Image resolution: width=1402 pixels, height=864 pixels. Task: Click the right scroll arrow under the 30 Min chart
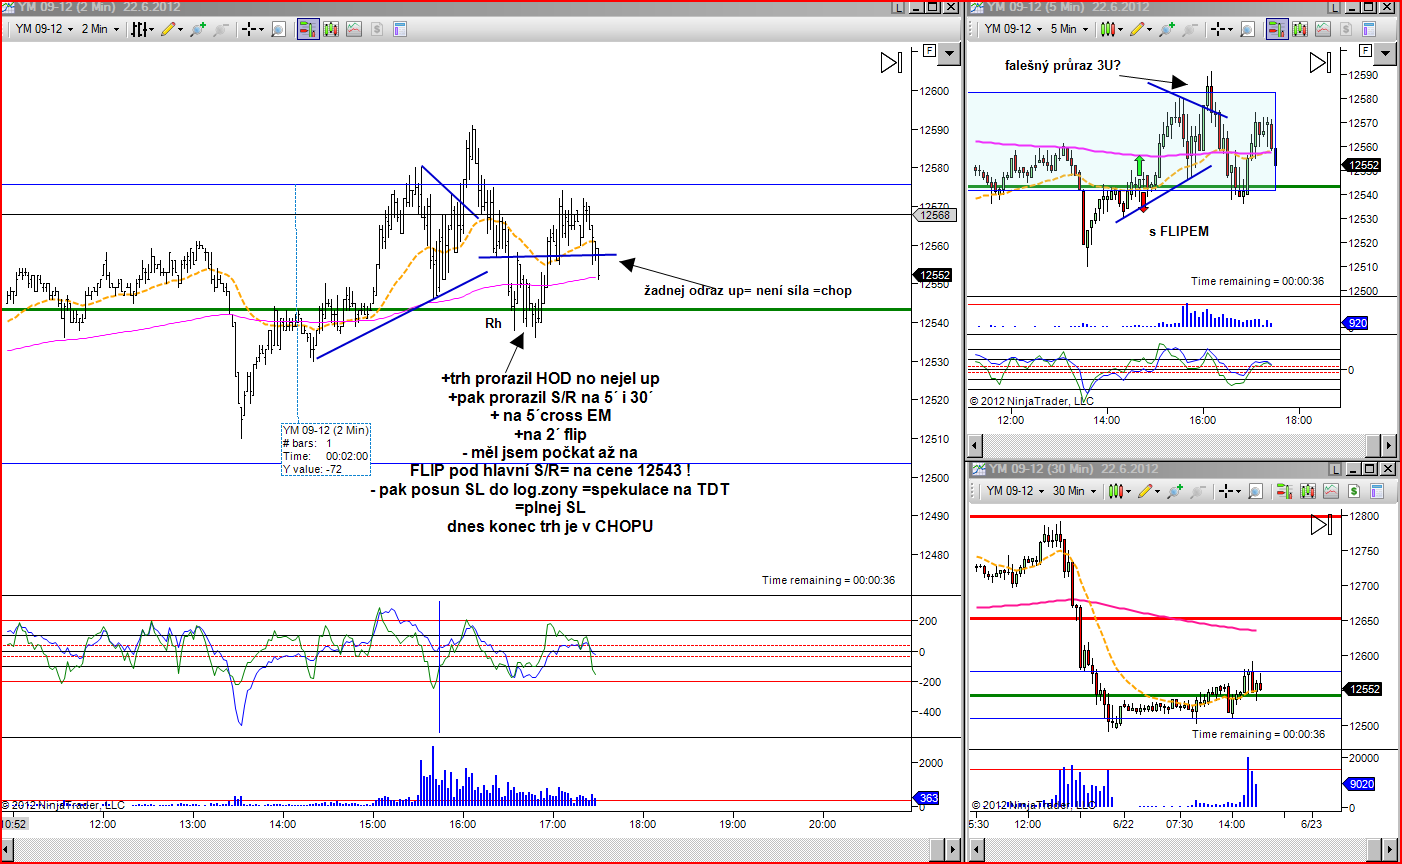point(1388,849)
